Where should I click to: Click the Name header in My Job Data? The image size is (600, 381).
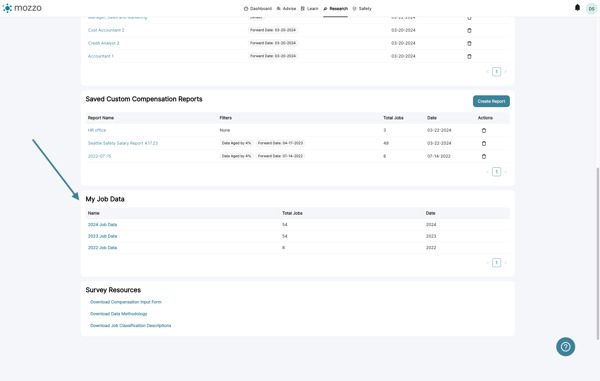(94, 213)
